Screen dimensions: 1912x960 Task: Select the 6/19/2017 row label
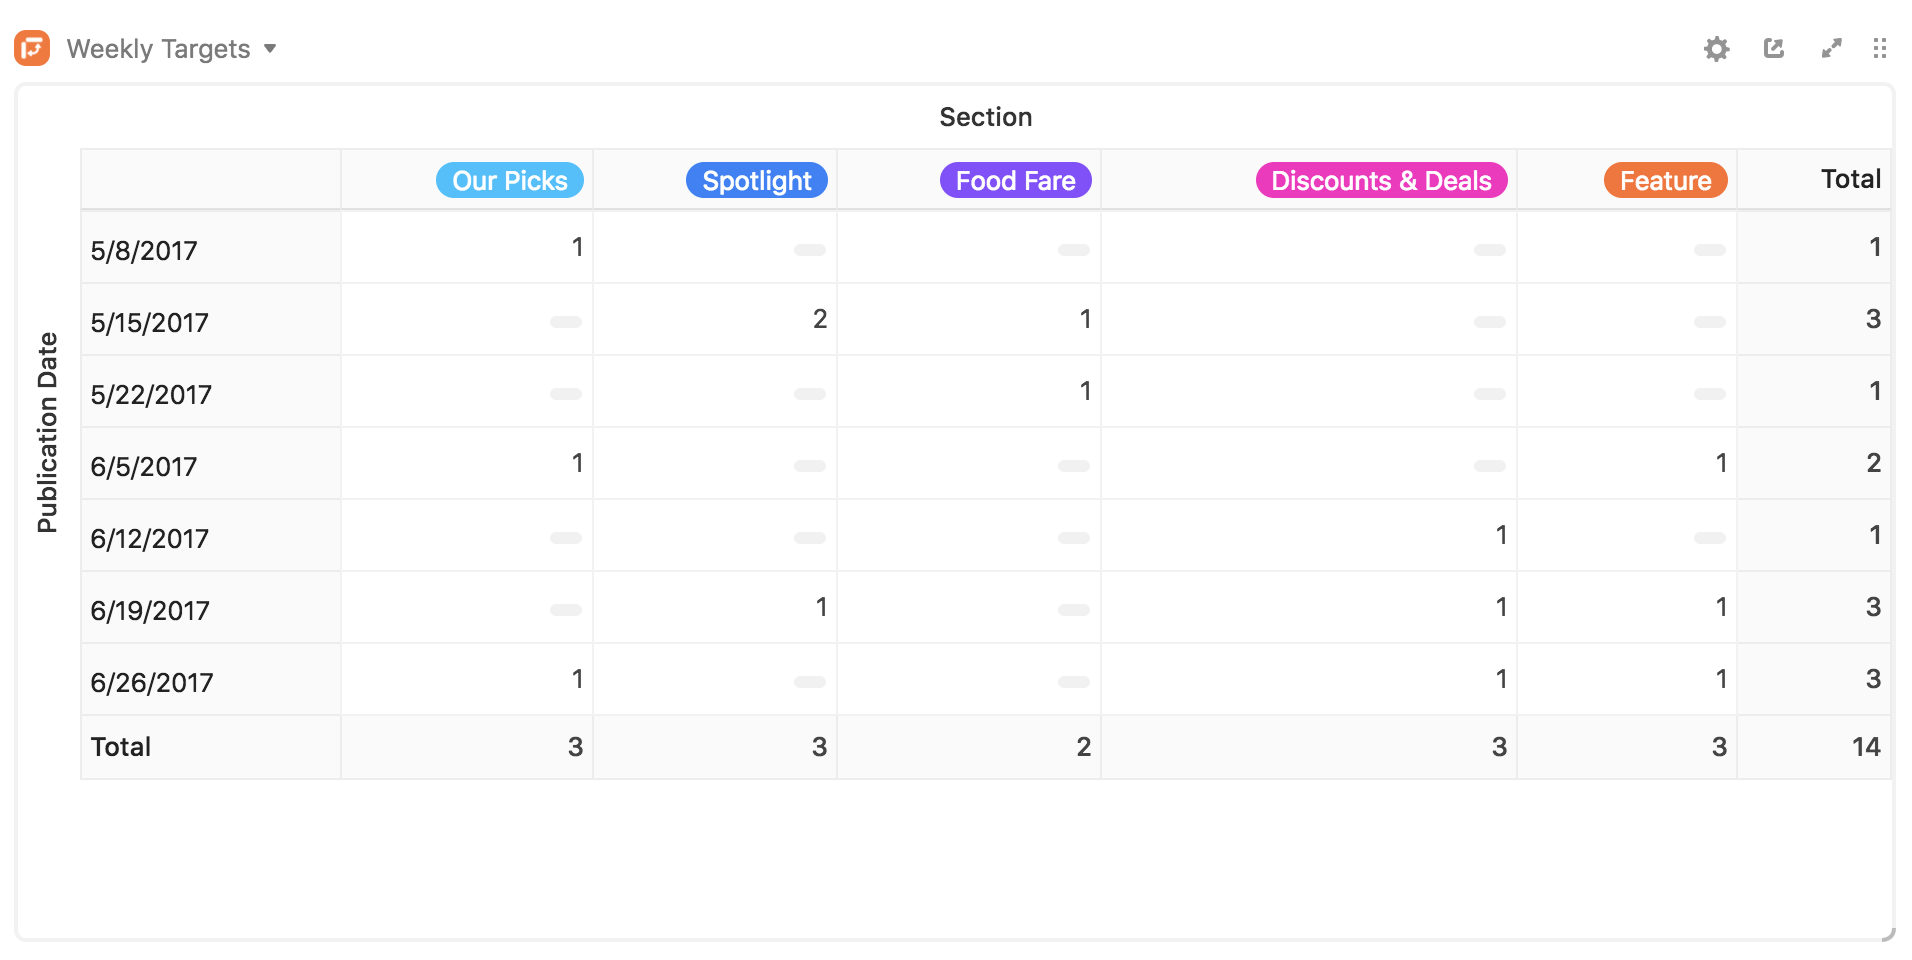click(x=150, y=610)
